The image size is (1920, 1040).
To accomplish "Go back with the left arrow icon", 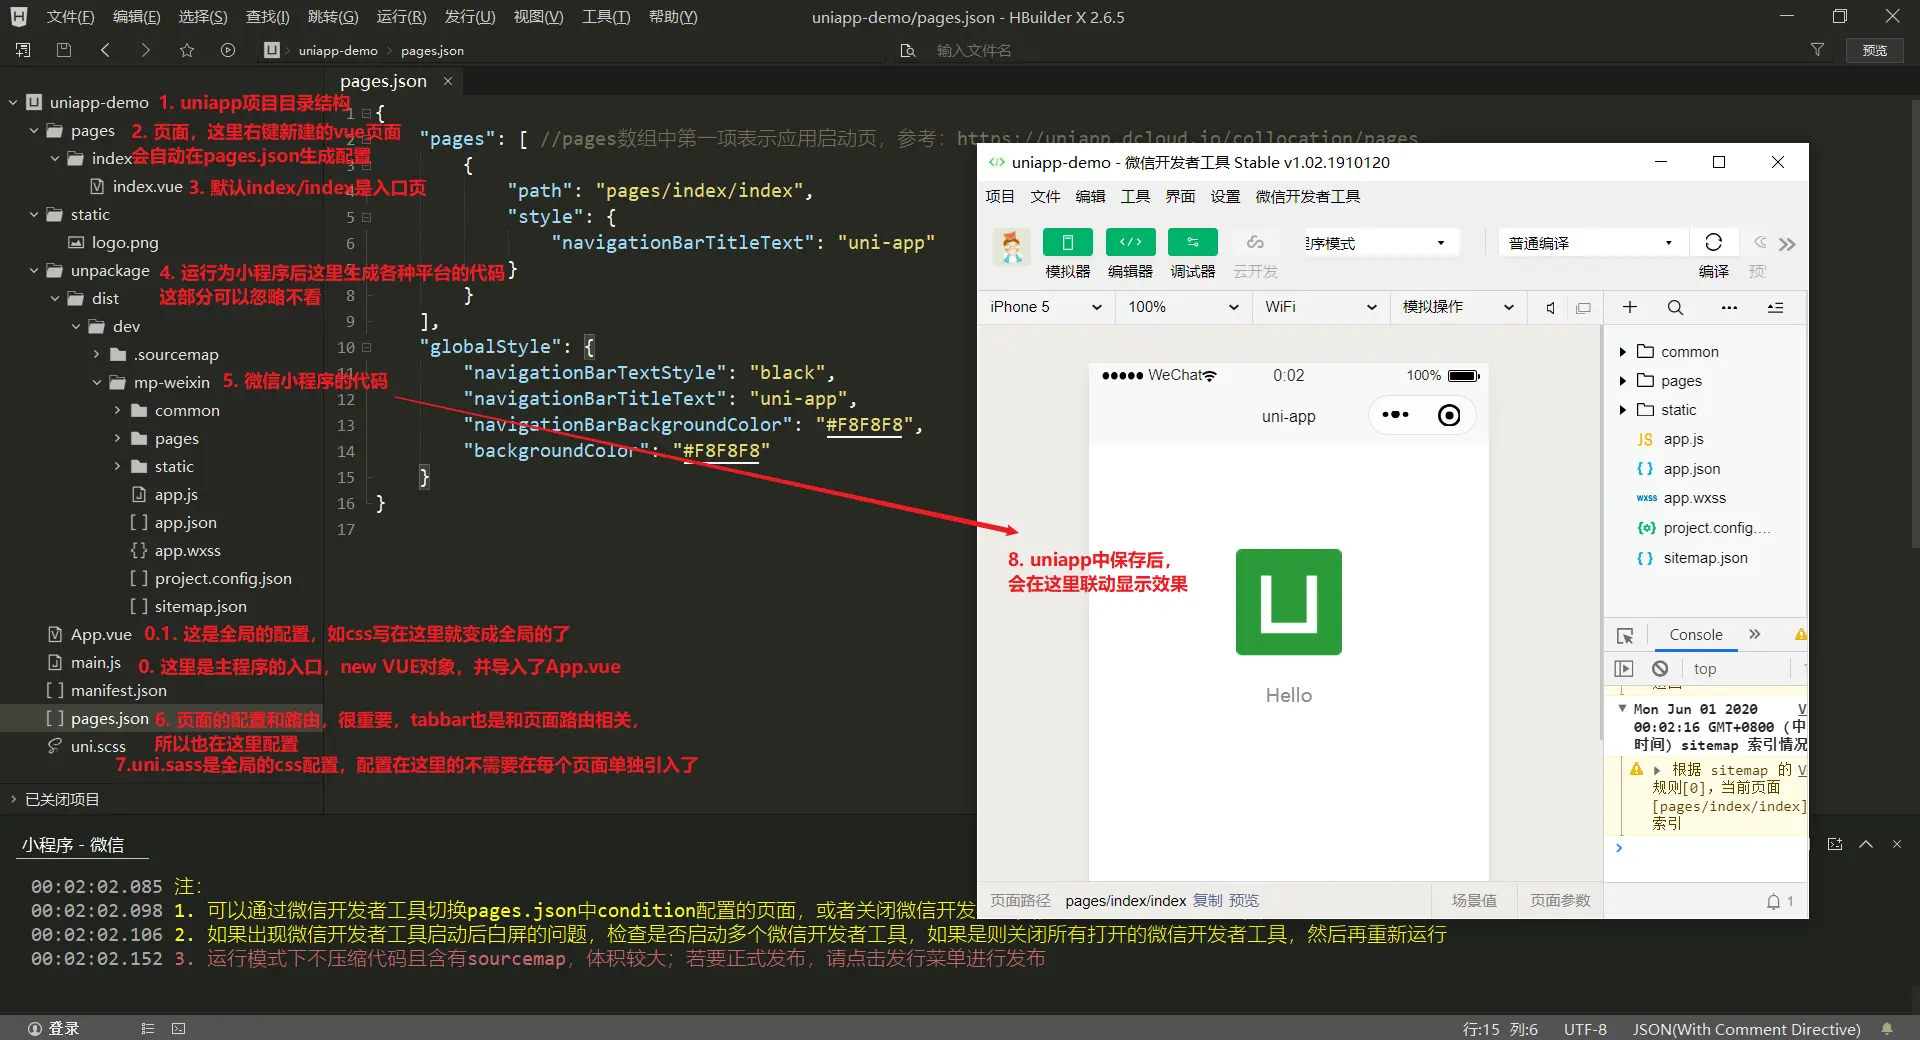I will click(x=105, y=50).
